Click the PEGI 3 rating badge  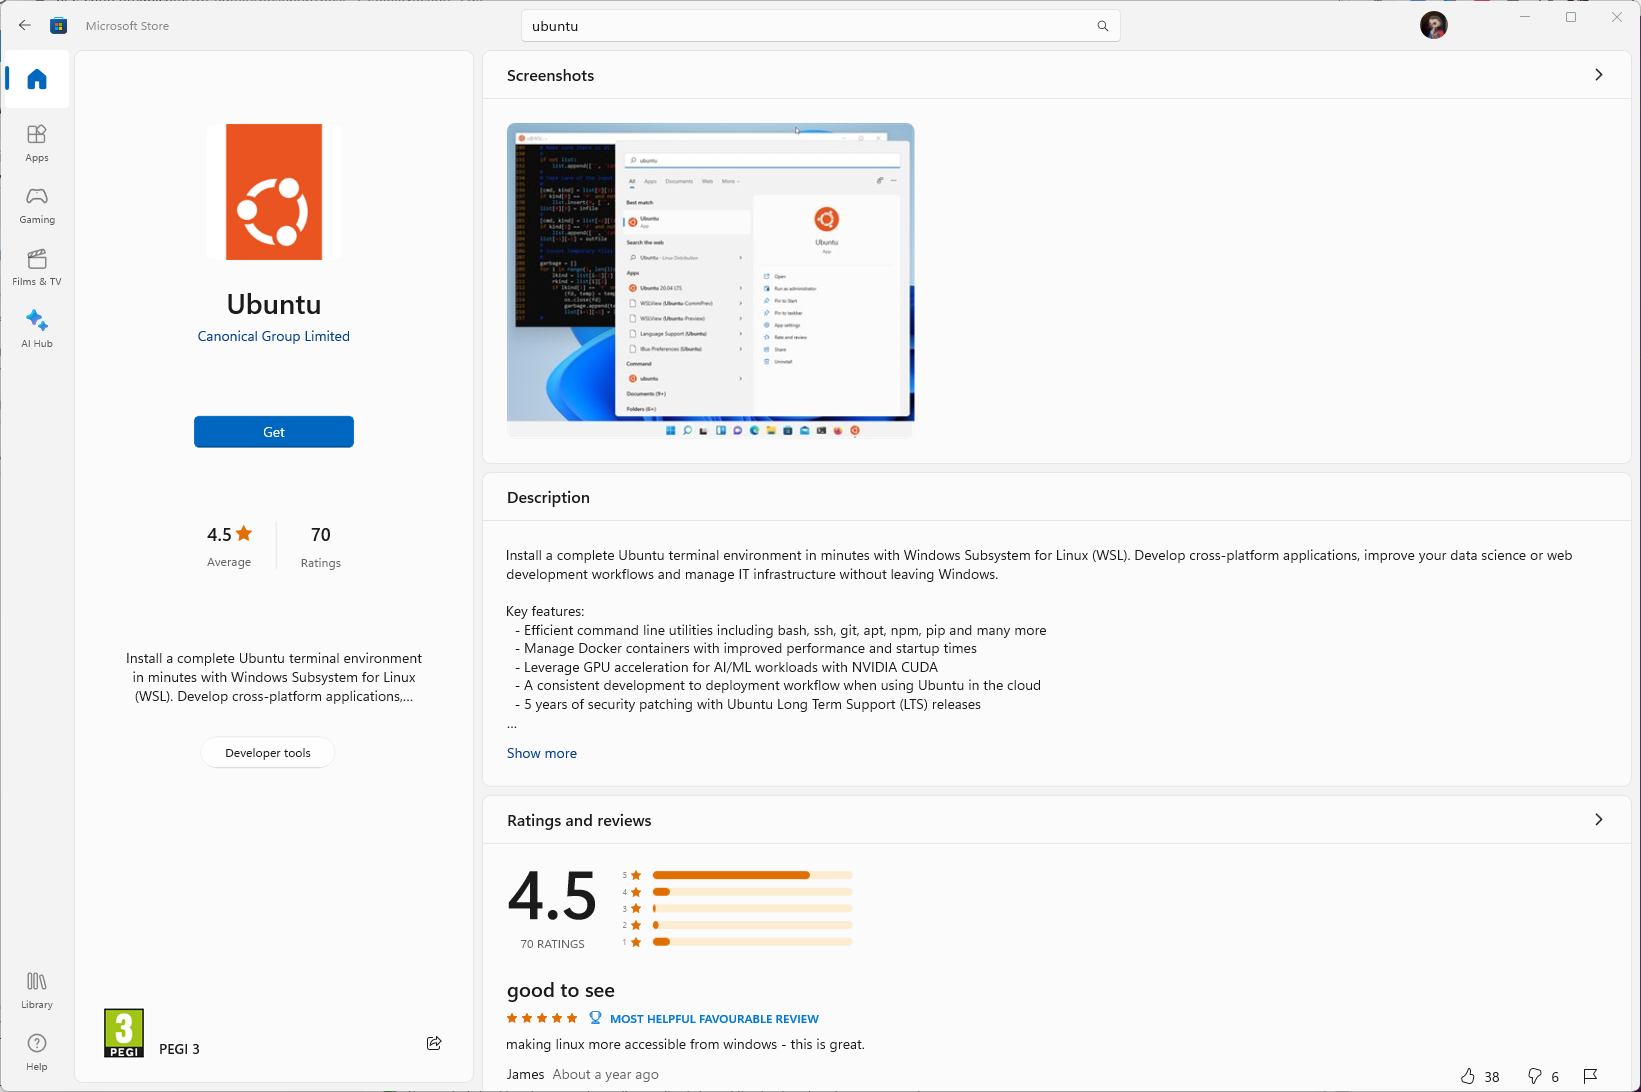point(124,1033)
